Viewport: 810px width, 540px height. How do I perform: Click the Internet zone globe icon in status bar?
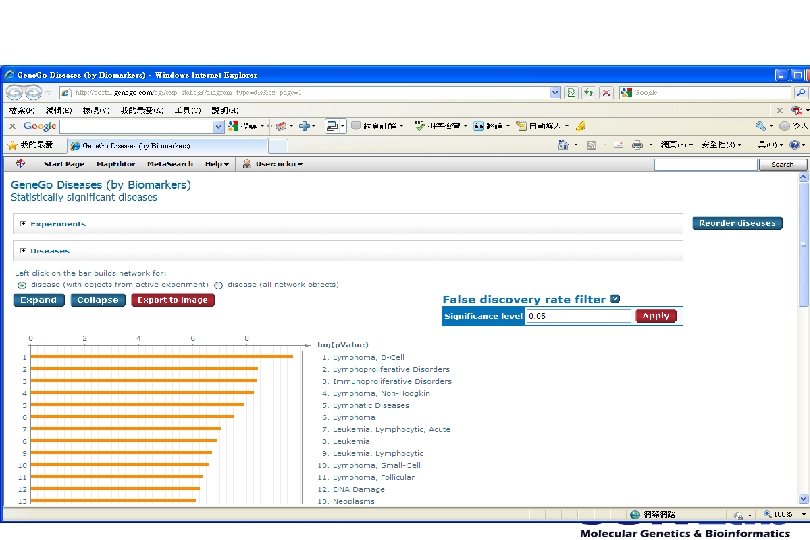click(635, 514)
